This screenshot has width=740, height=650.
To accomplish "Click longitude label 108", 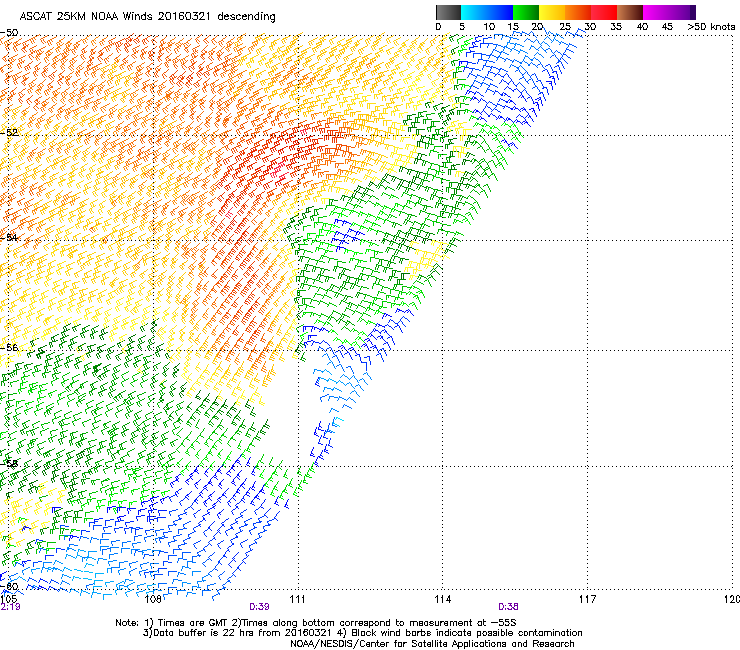I will [x=153, y=599].
